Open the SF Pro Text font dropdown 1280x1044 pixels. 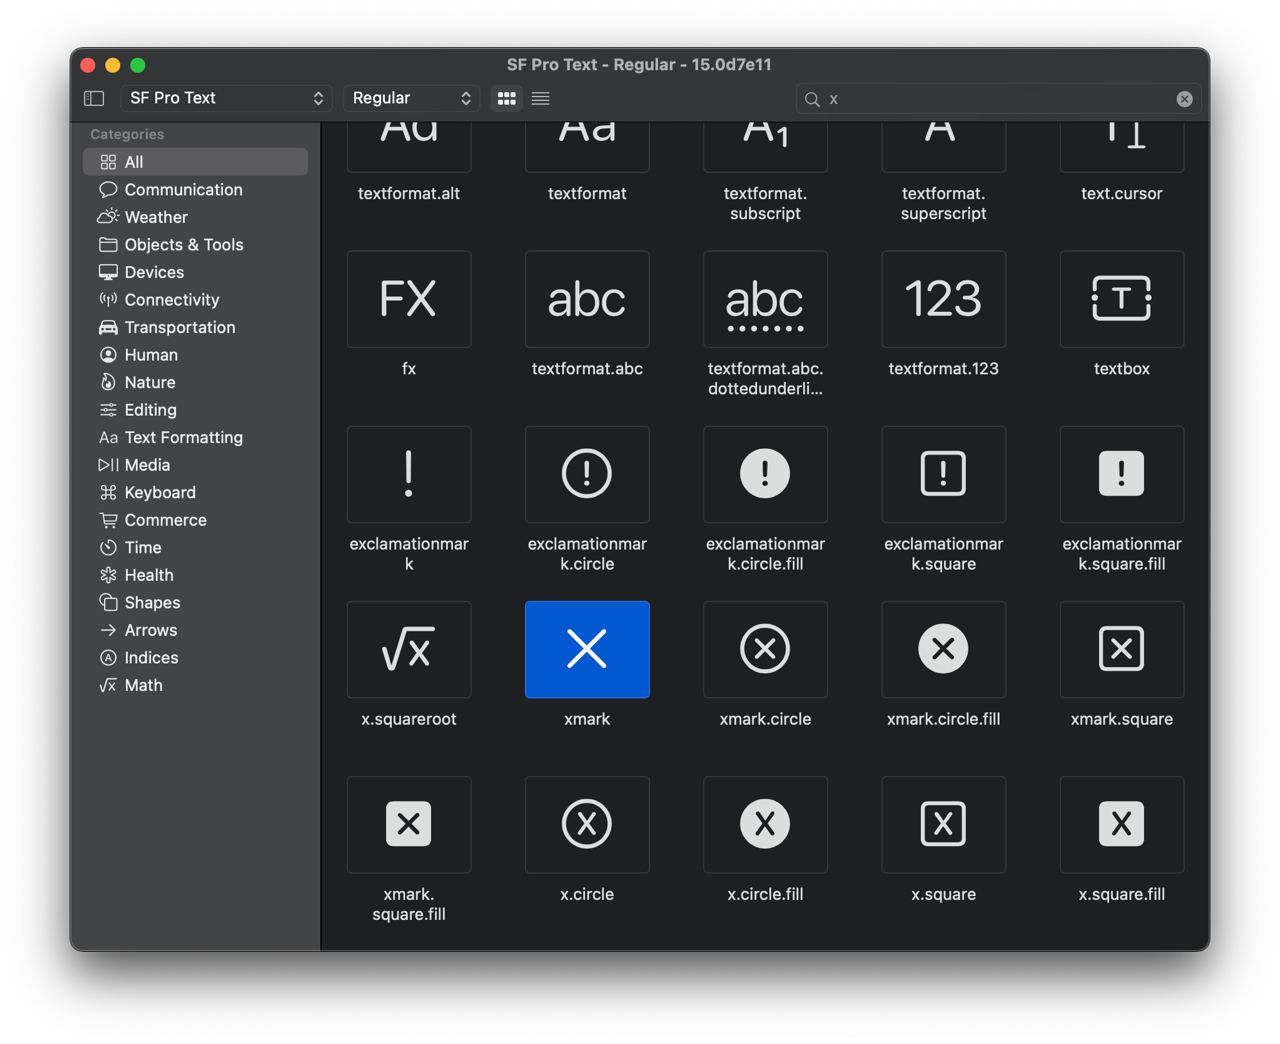point(227,98)
